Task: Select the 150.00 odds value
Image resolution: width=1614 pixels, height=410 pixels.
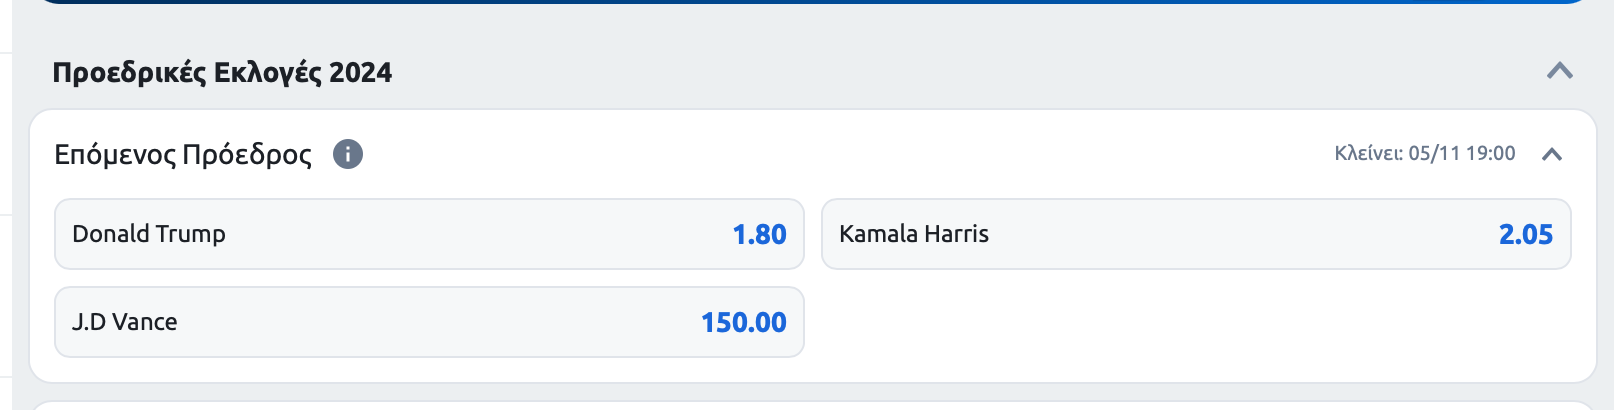Action: (x=743, y=322)
